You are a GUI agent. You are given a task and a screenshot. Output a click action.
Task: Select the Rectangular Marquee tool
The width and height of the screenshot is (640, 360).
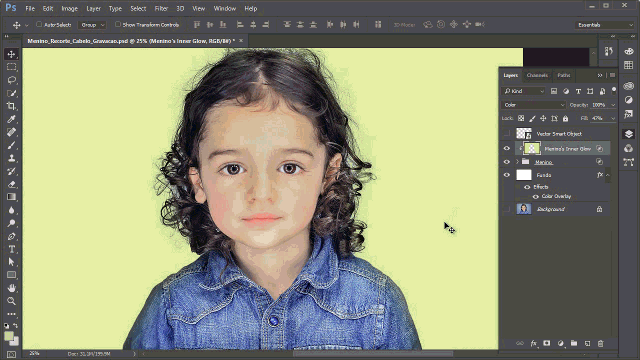click(11, 67)
